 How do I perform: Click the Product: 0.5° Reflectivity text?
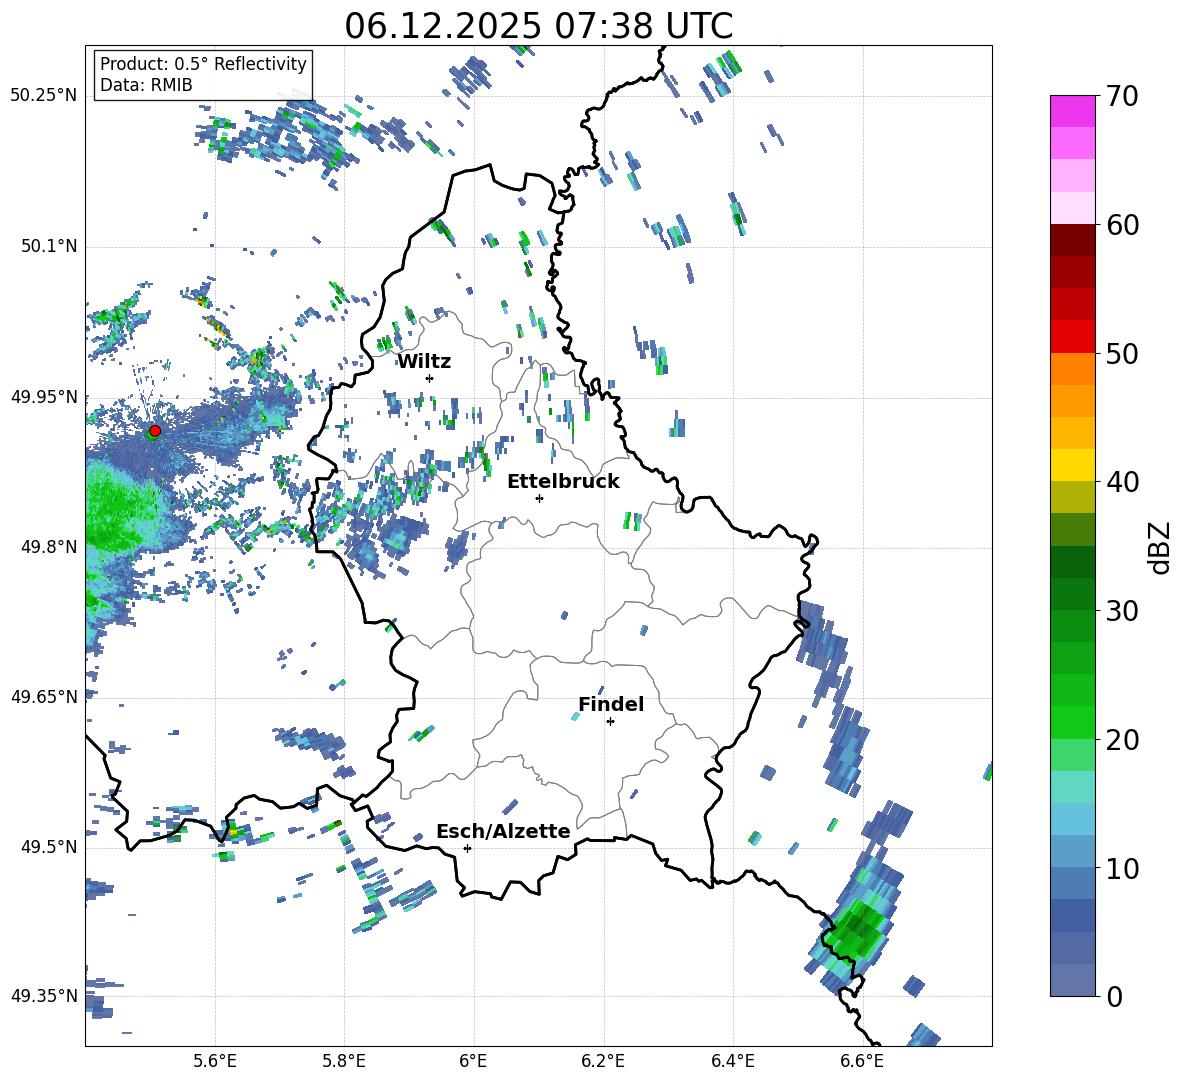pos(203,64)
